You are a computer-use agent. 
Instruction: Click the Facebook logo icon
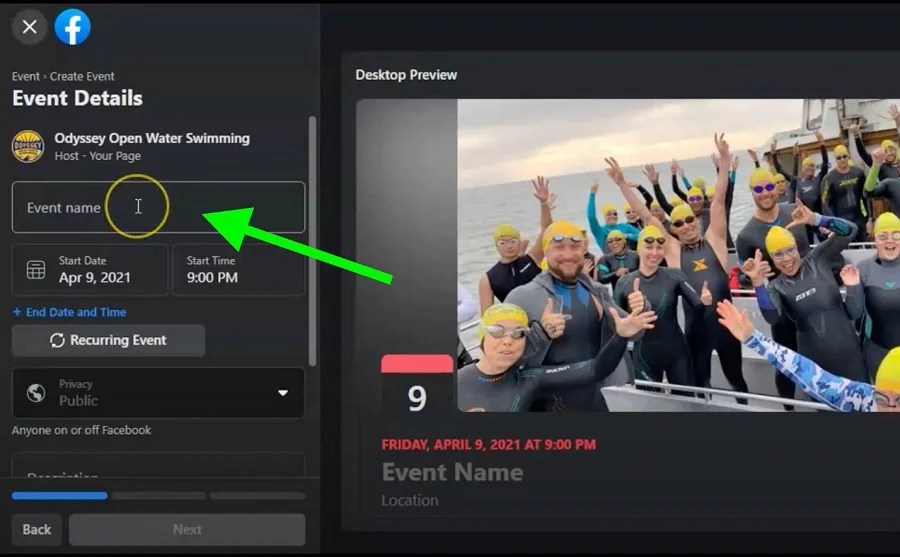(73, 27)
